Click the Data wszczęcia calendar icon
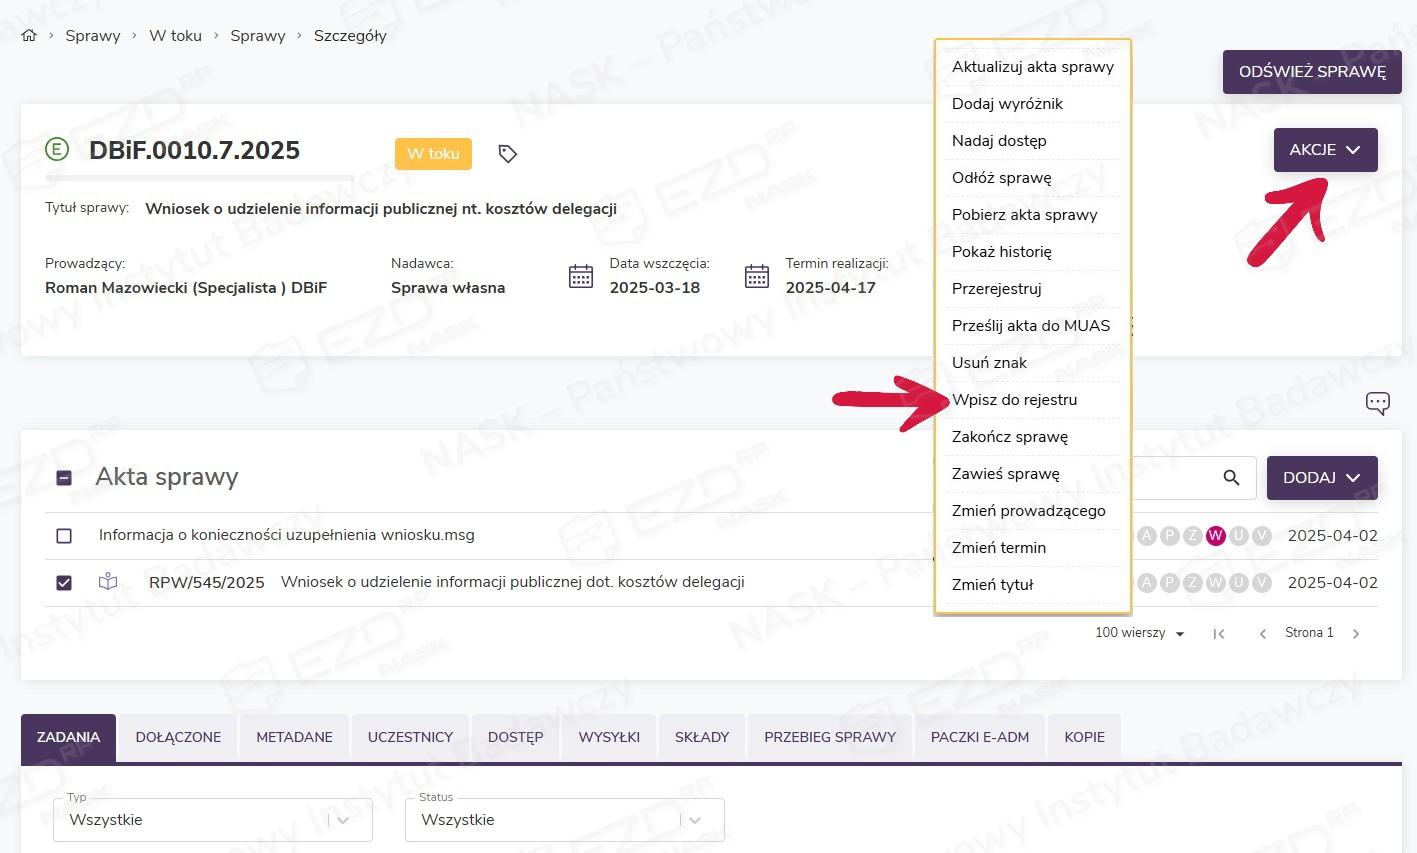The height and width of the screenshot is (853, 1417). [581, 277]
